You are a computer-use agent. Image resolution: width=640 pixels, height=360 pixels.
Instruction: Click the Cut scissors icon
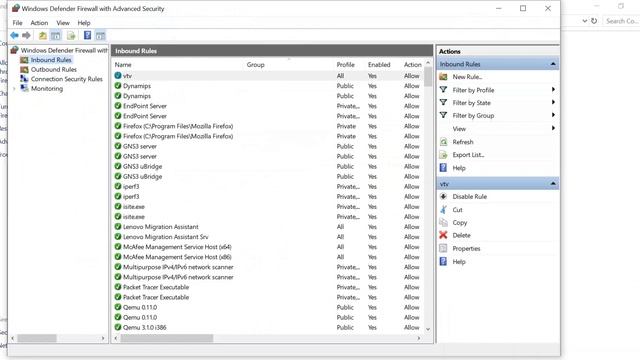[x=443, y=209]
